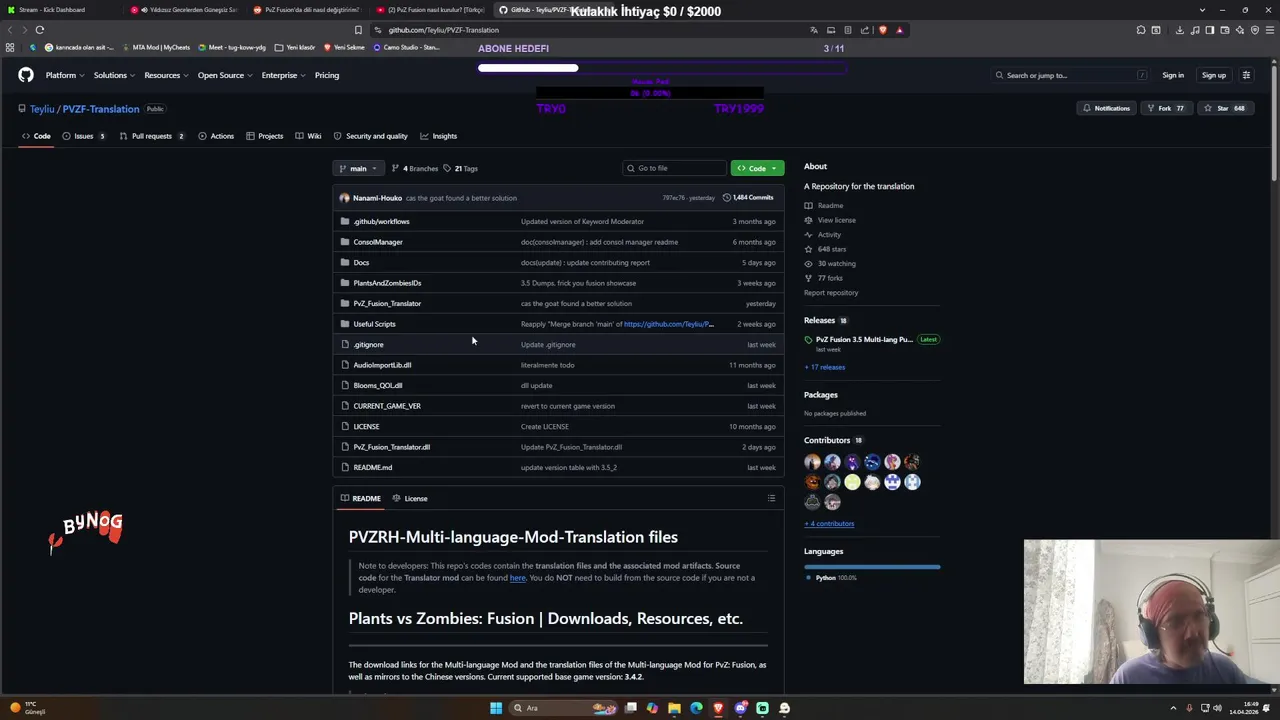Open 30 watching in About section

(836, 264)
